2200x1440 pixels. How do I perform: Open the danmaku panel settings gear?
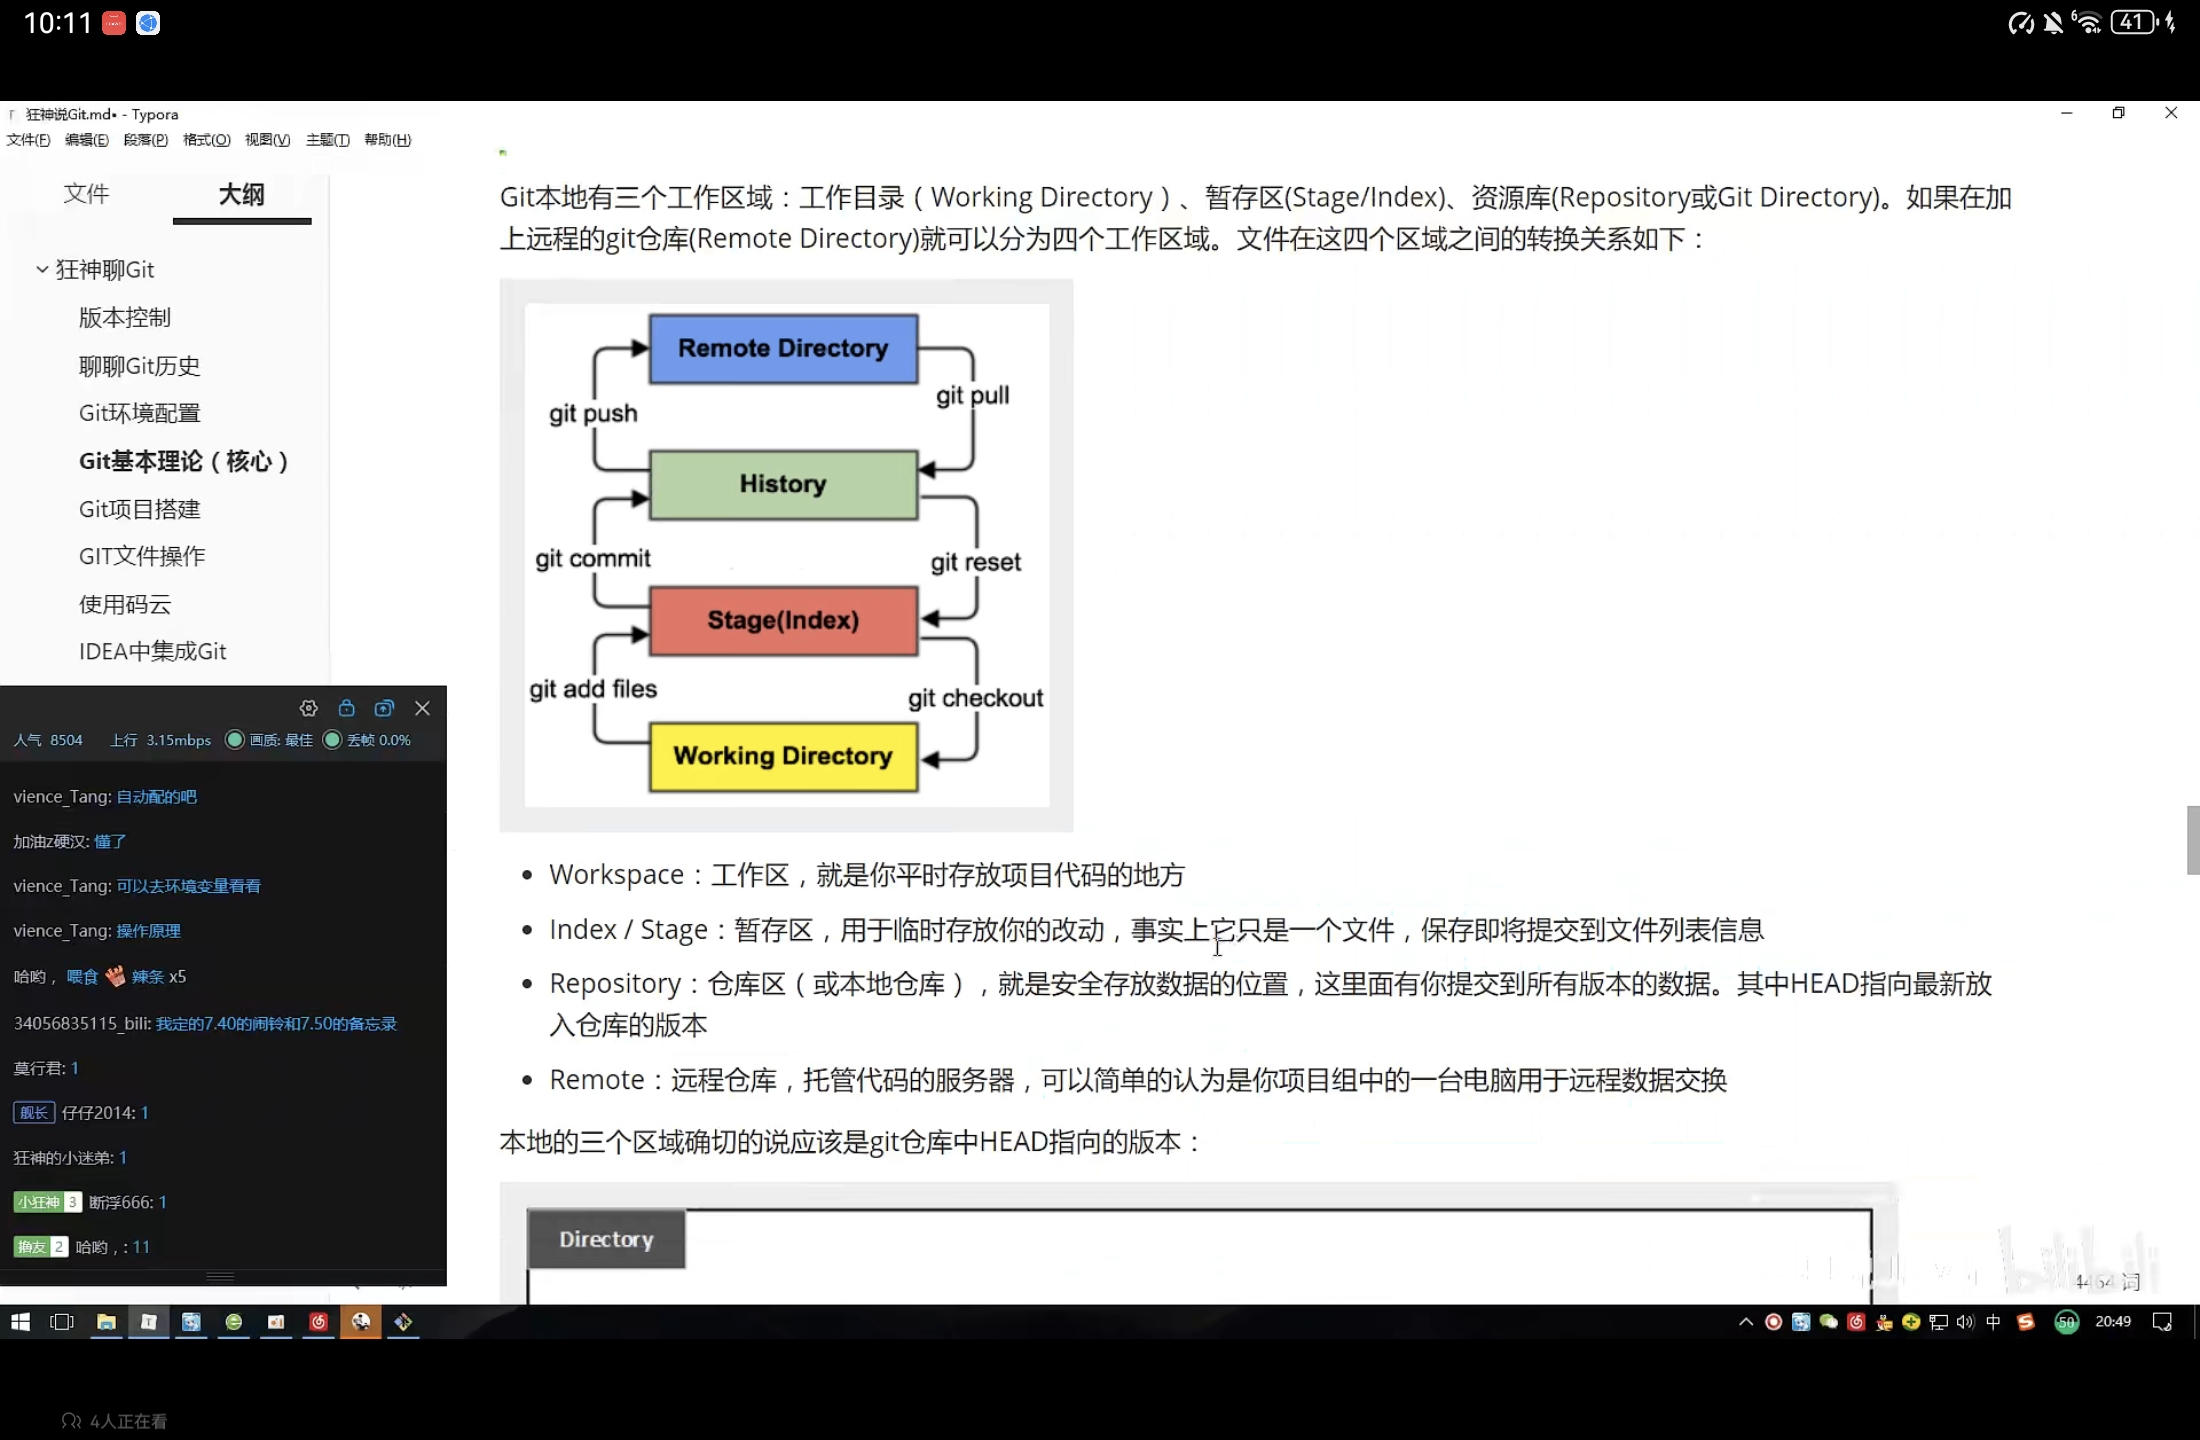click(x=308, y=708)
